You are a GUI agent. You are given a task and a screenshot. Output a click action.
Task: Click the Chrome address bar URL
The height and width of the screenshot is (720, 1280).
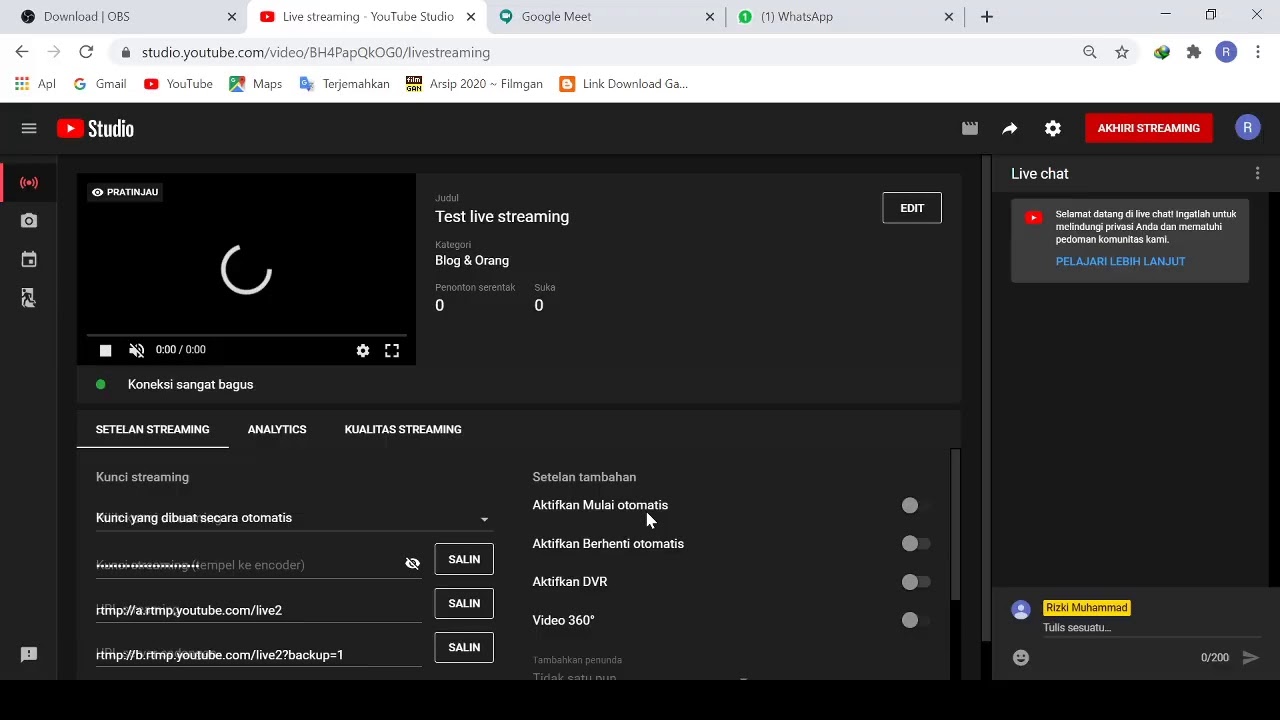(316, 52)
